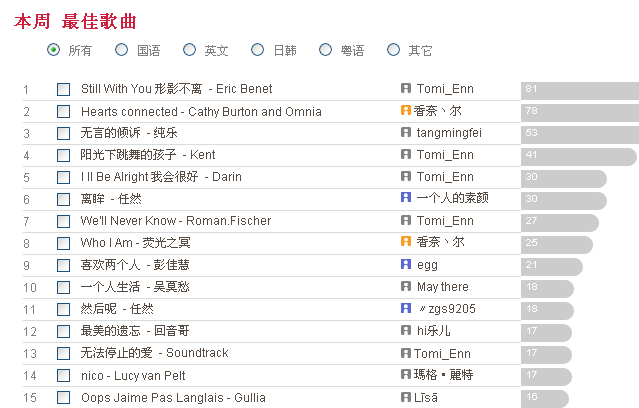Viewport: 639px width, 408px height.
Task: Click blue user icon beside egg
Action: (406, 264)
